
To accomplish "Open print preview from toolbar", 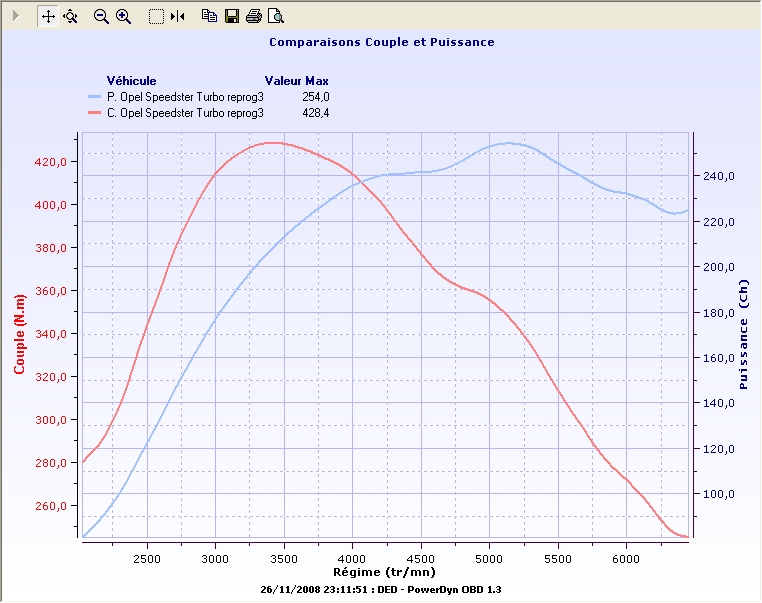I will click(276, 16).
